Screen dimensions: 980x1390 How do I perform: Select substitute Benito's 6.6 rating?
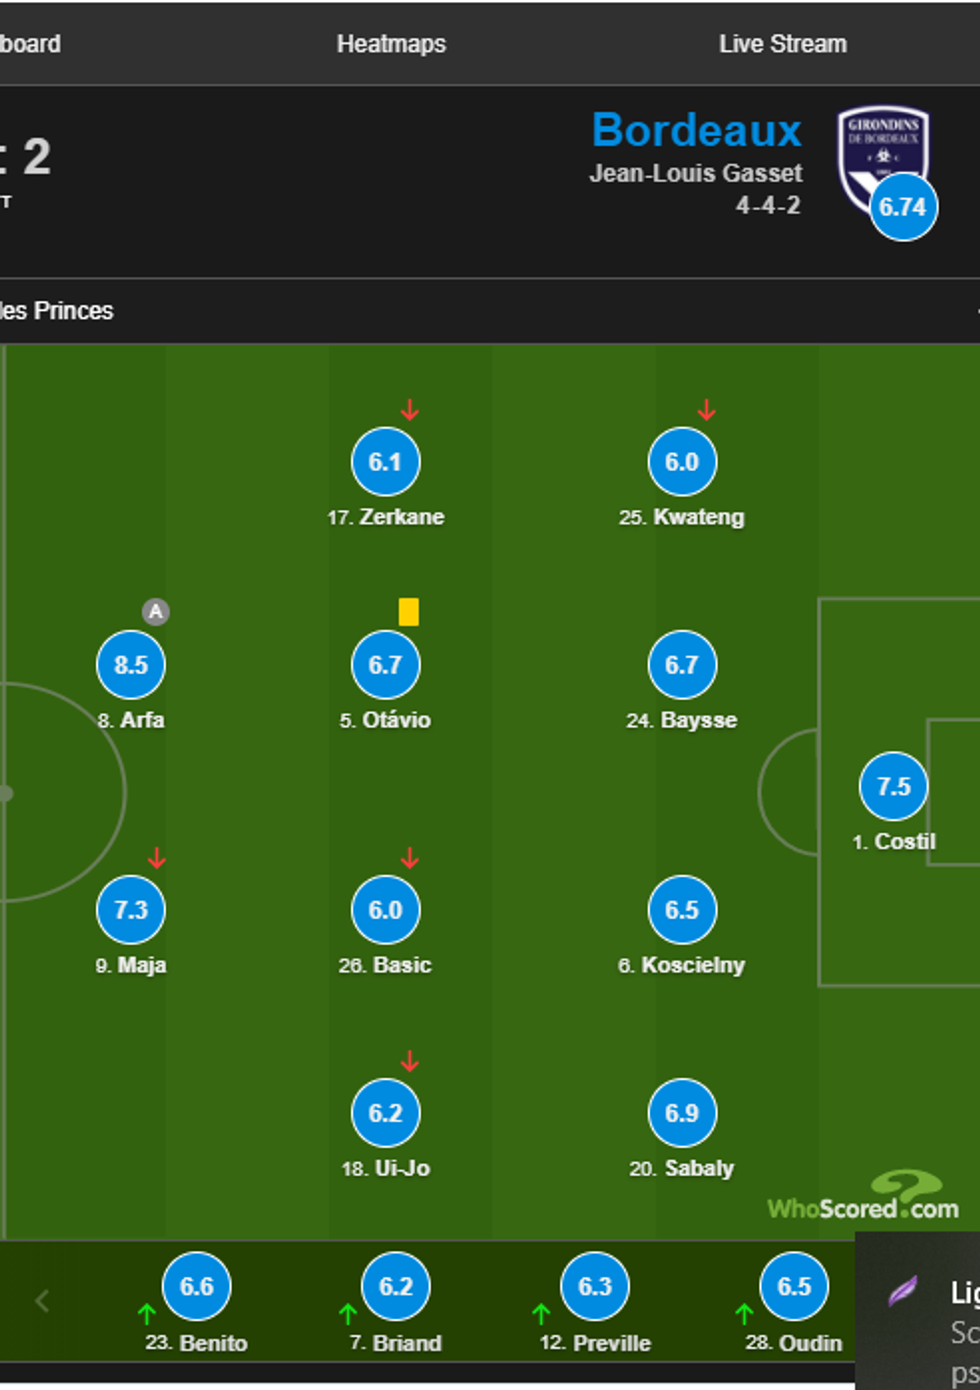196,1287
